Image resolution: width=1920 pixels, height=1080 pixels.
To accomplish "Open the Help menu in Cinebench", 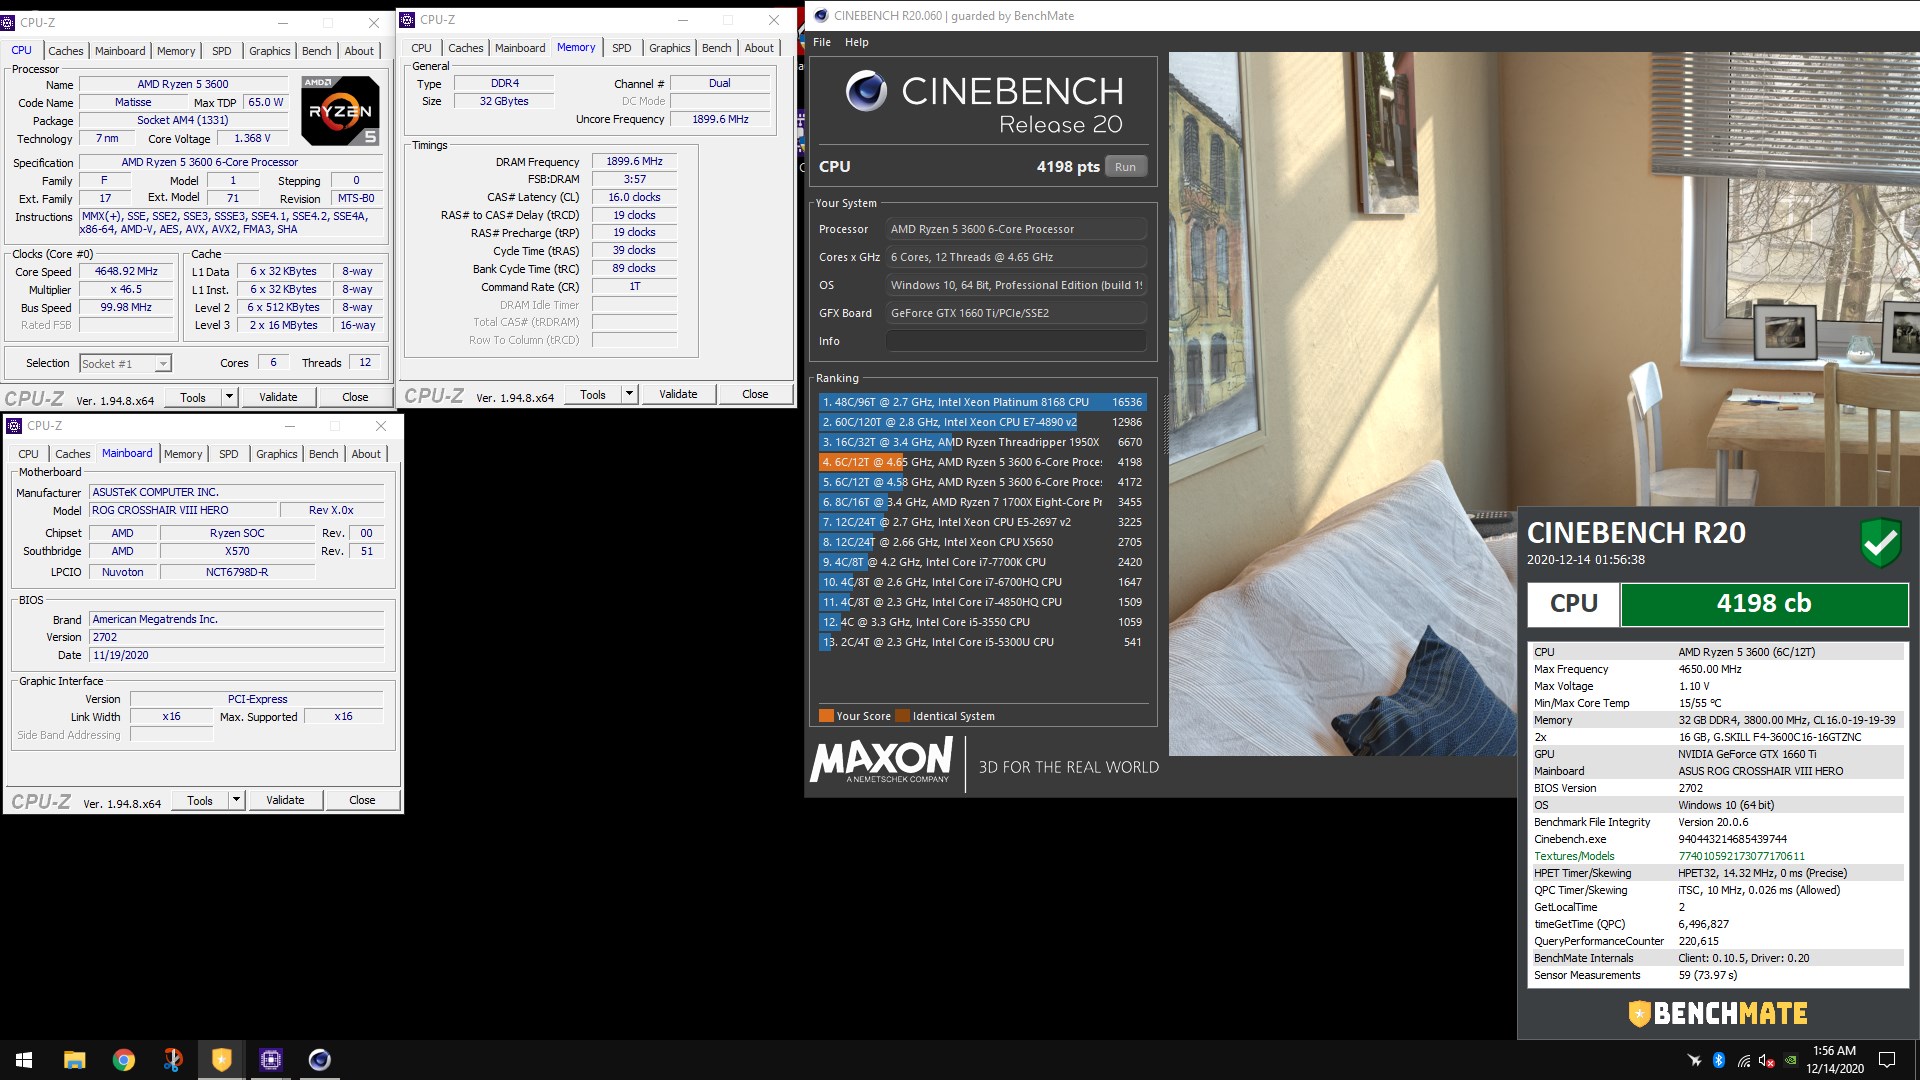I will click(857, 42).
